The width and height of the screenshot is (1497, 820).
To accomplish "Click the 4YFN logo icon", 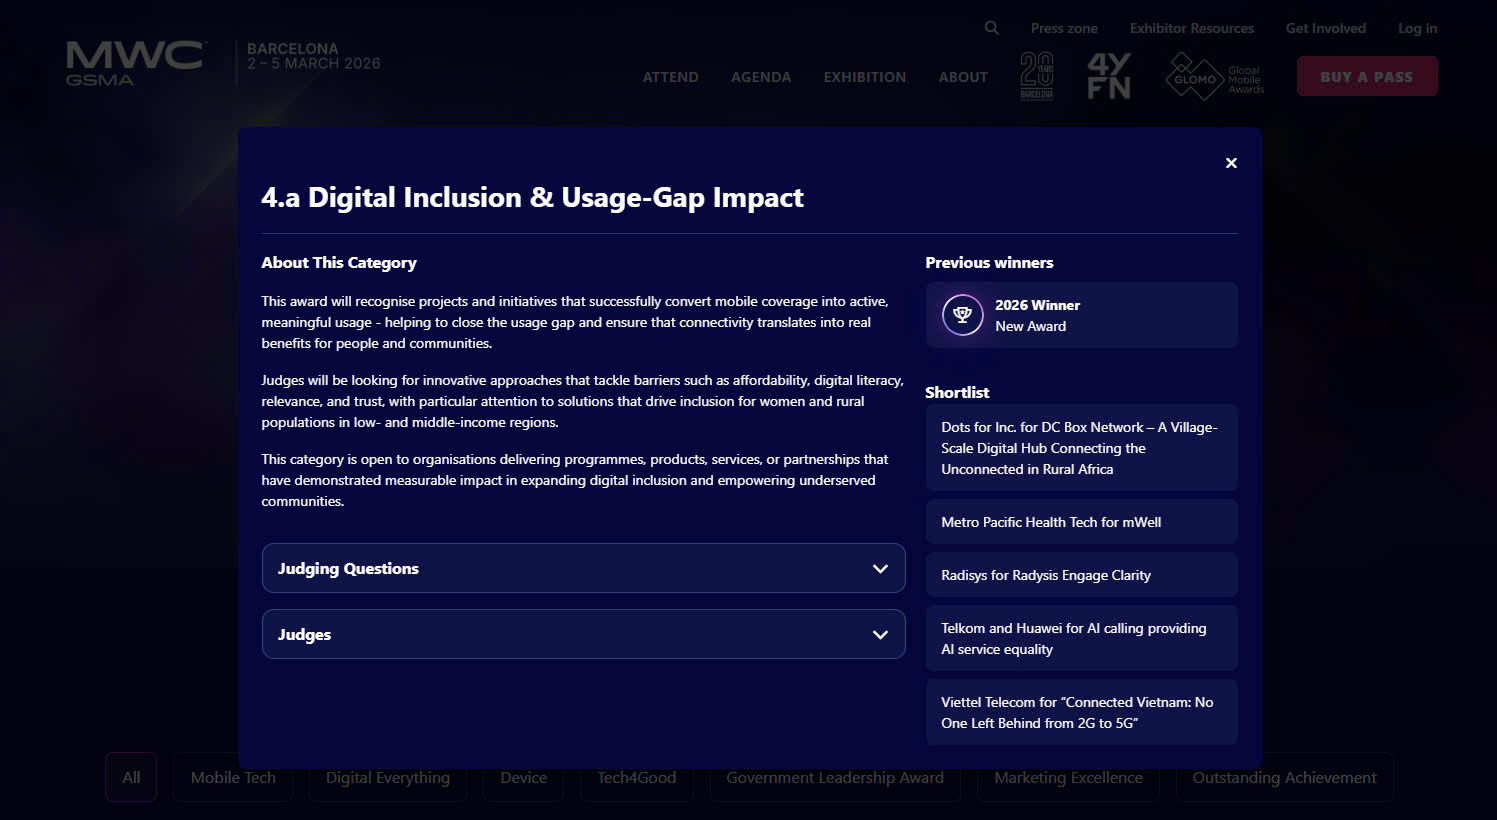I will tap(1108, 76).
